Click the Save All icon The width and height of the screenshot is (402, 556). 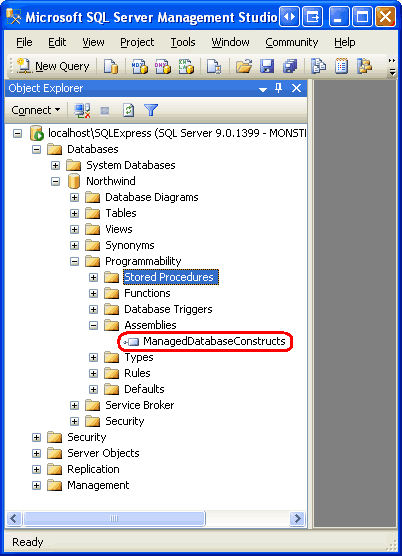pyautogui.click(x=290, y=66)
